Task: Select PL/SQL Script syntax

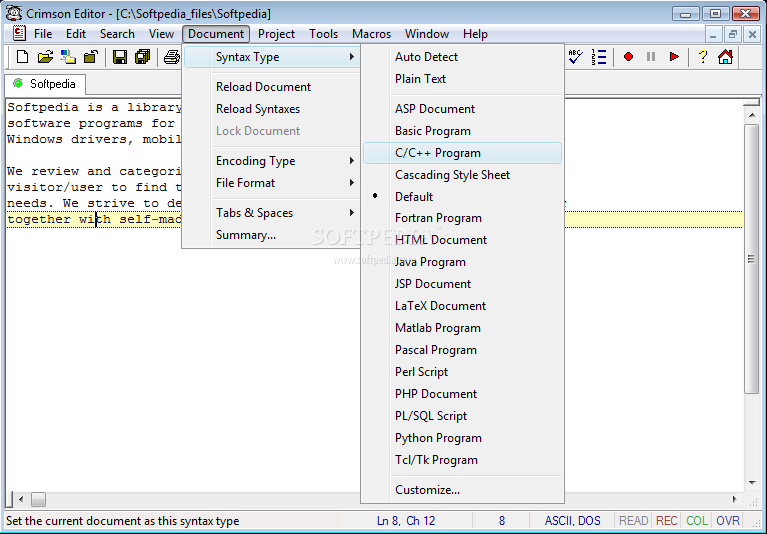Action: (x=462, y=416)
